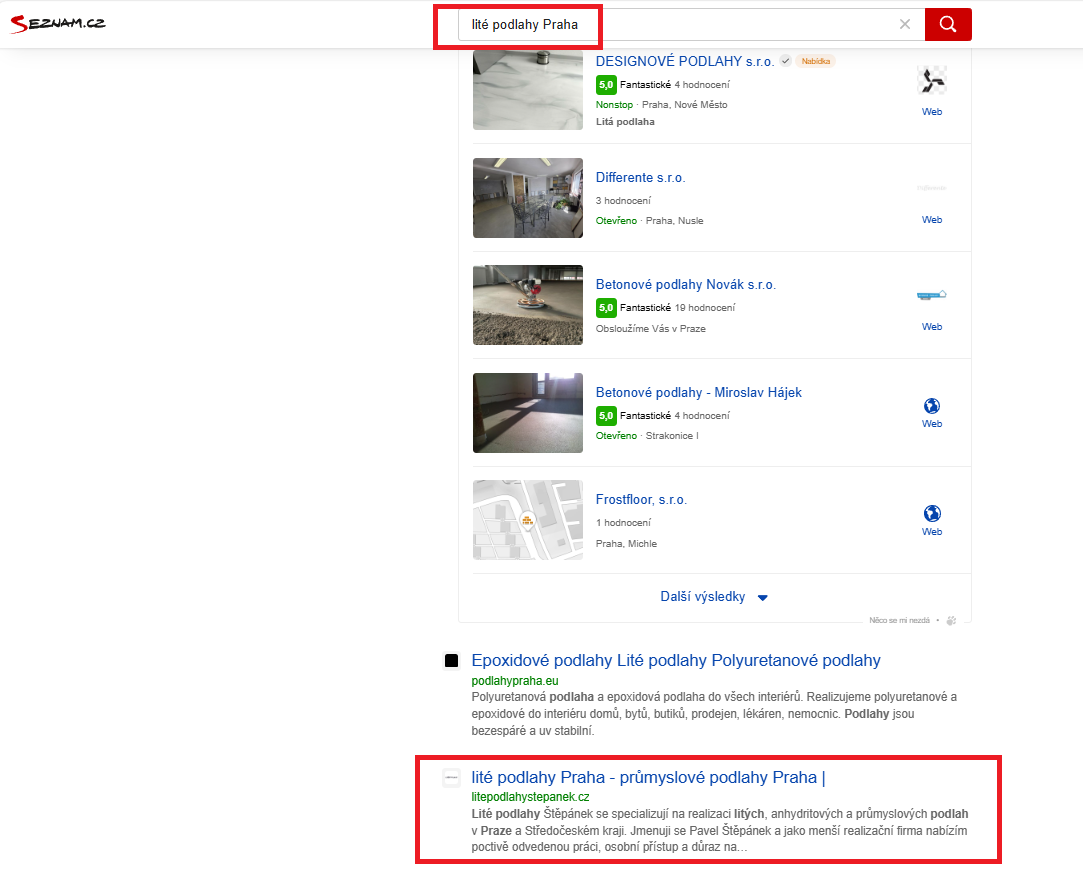Click the minus icon on the highlighted litepodlahystepanek result

pyautogui.click(x=452, y=776)
